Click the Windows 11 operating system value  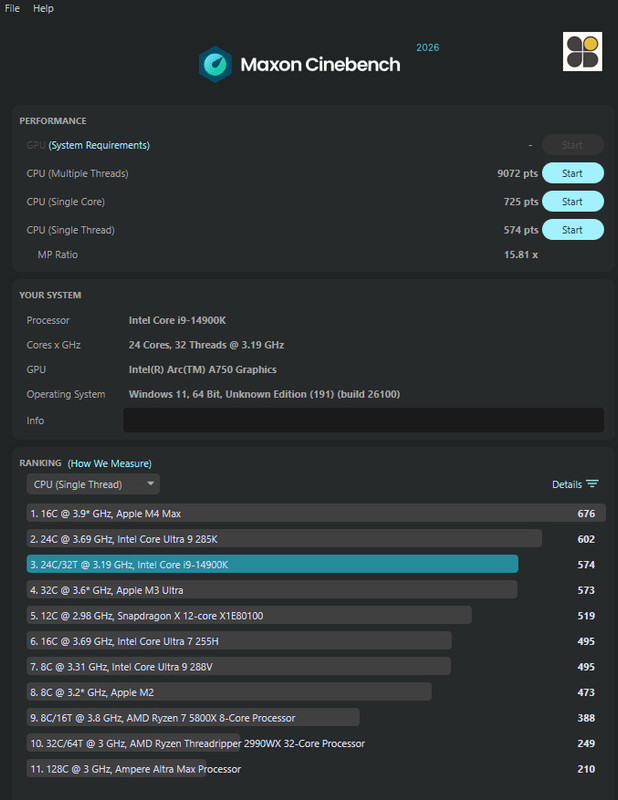(264, 394)
